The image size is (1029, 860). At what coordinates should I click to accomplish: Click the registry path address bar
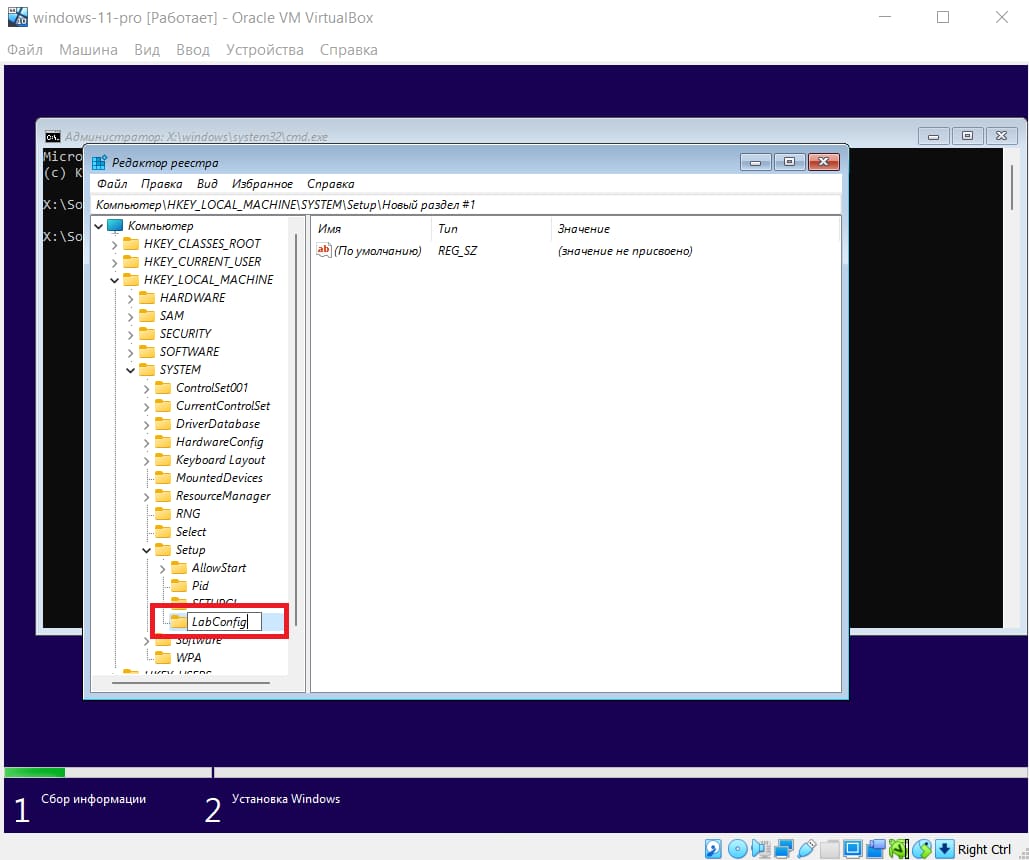pos(465,205)
